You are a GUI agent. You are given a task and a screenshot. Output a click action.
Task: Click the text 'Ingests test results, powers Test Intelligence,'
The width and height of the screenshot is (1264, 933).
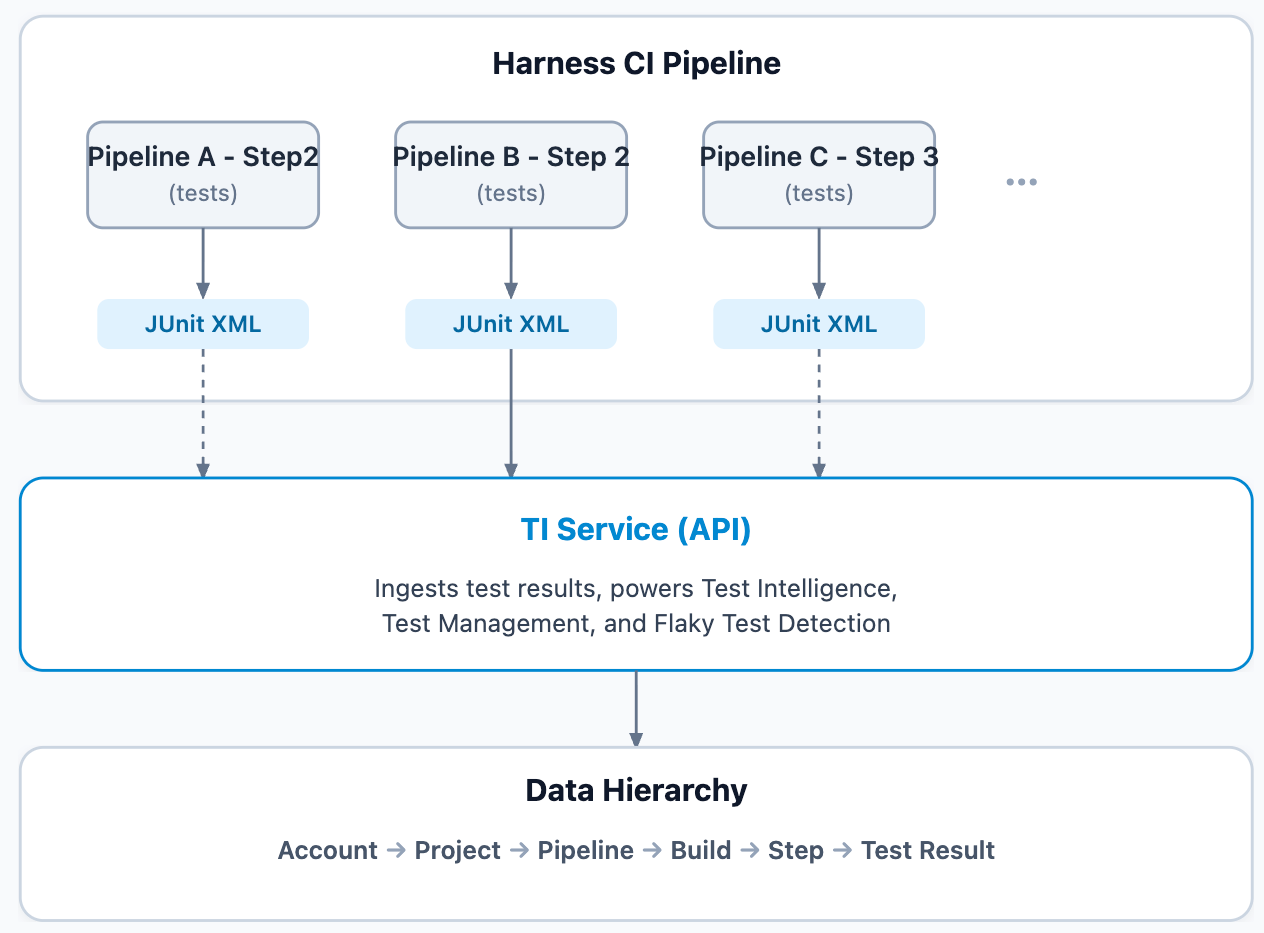point(636,588)
